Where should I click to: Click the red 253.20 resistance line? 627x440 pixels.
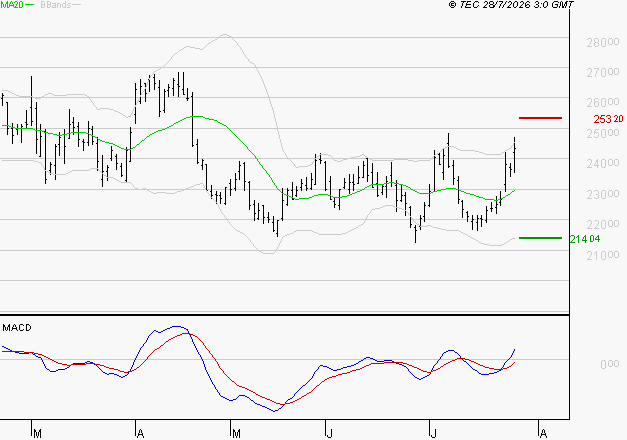click(540, 118)
